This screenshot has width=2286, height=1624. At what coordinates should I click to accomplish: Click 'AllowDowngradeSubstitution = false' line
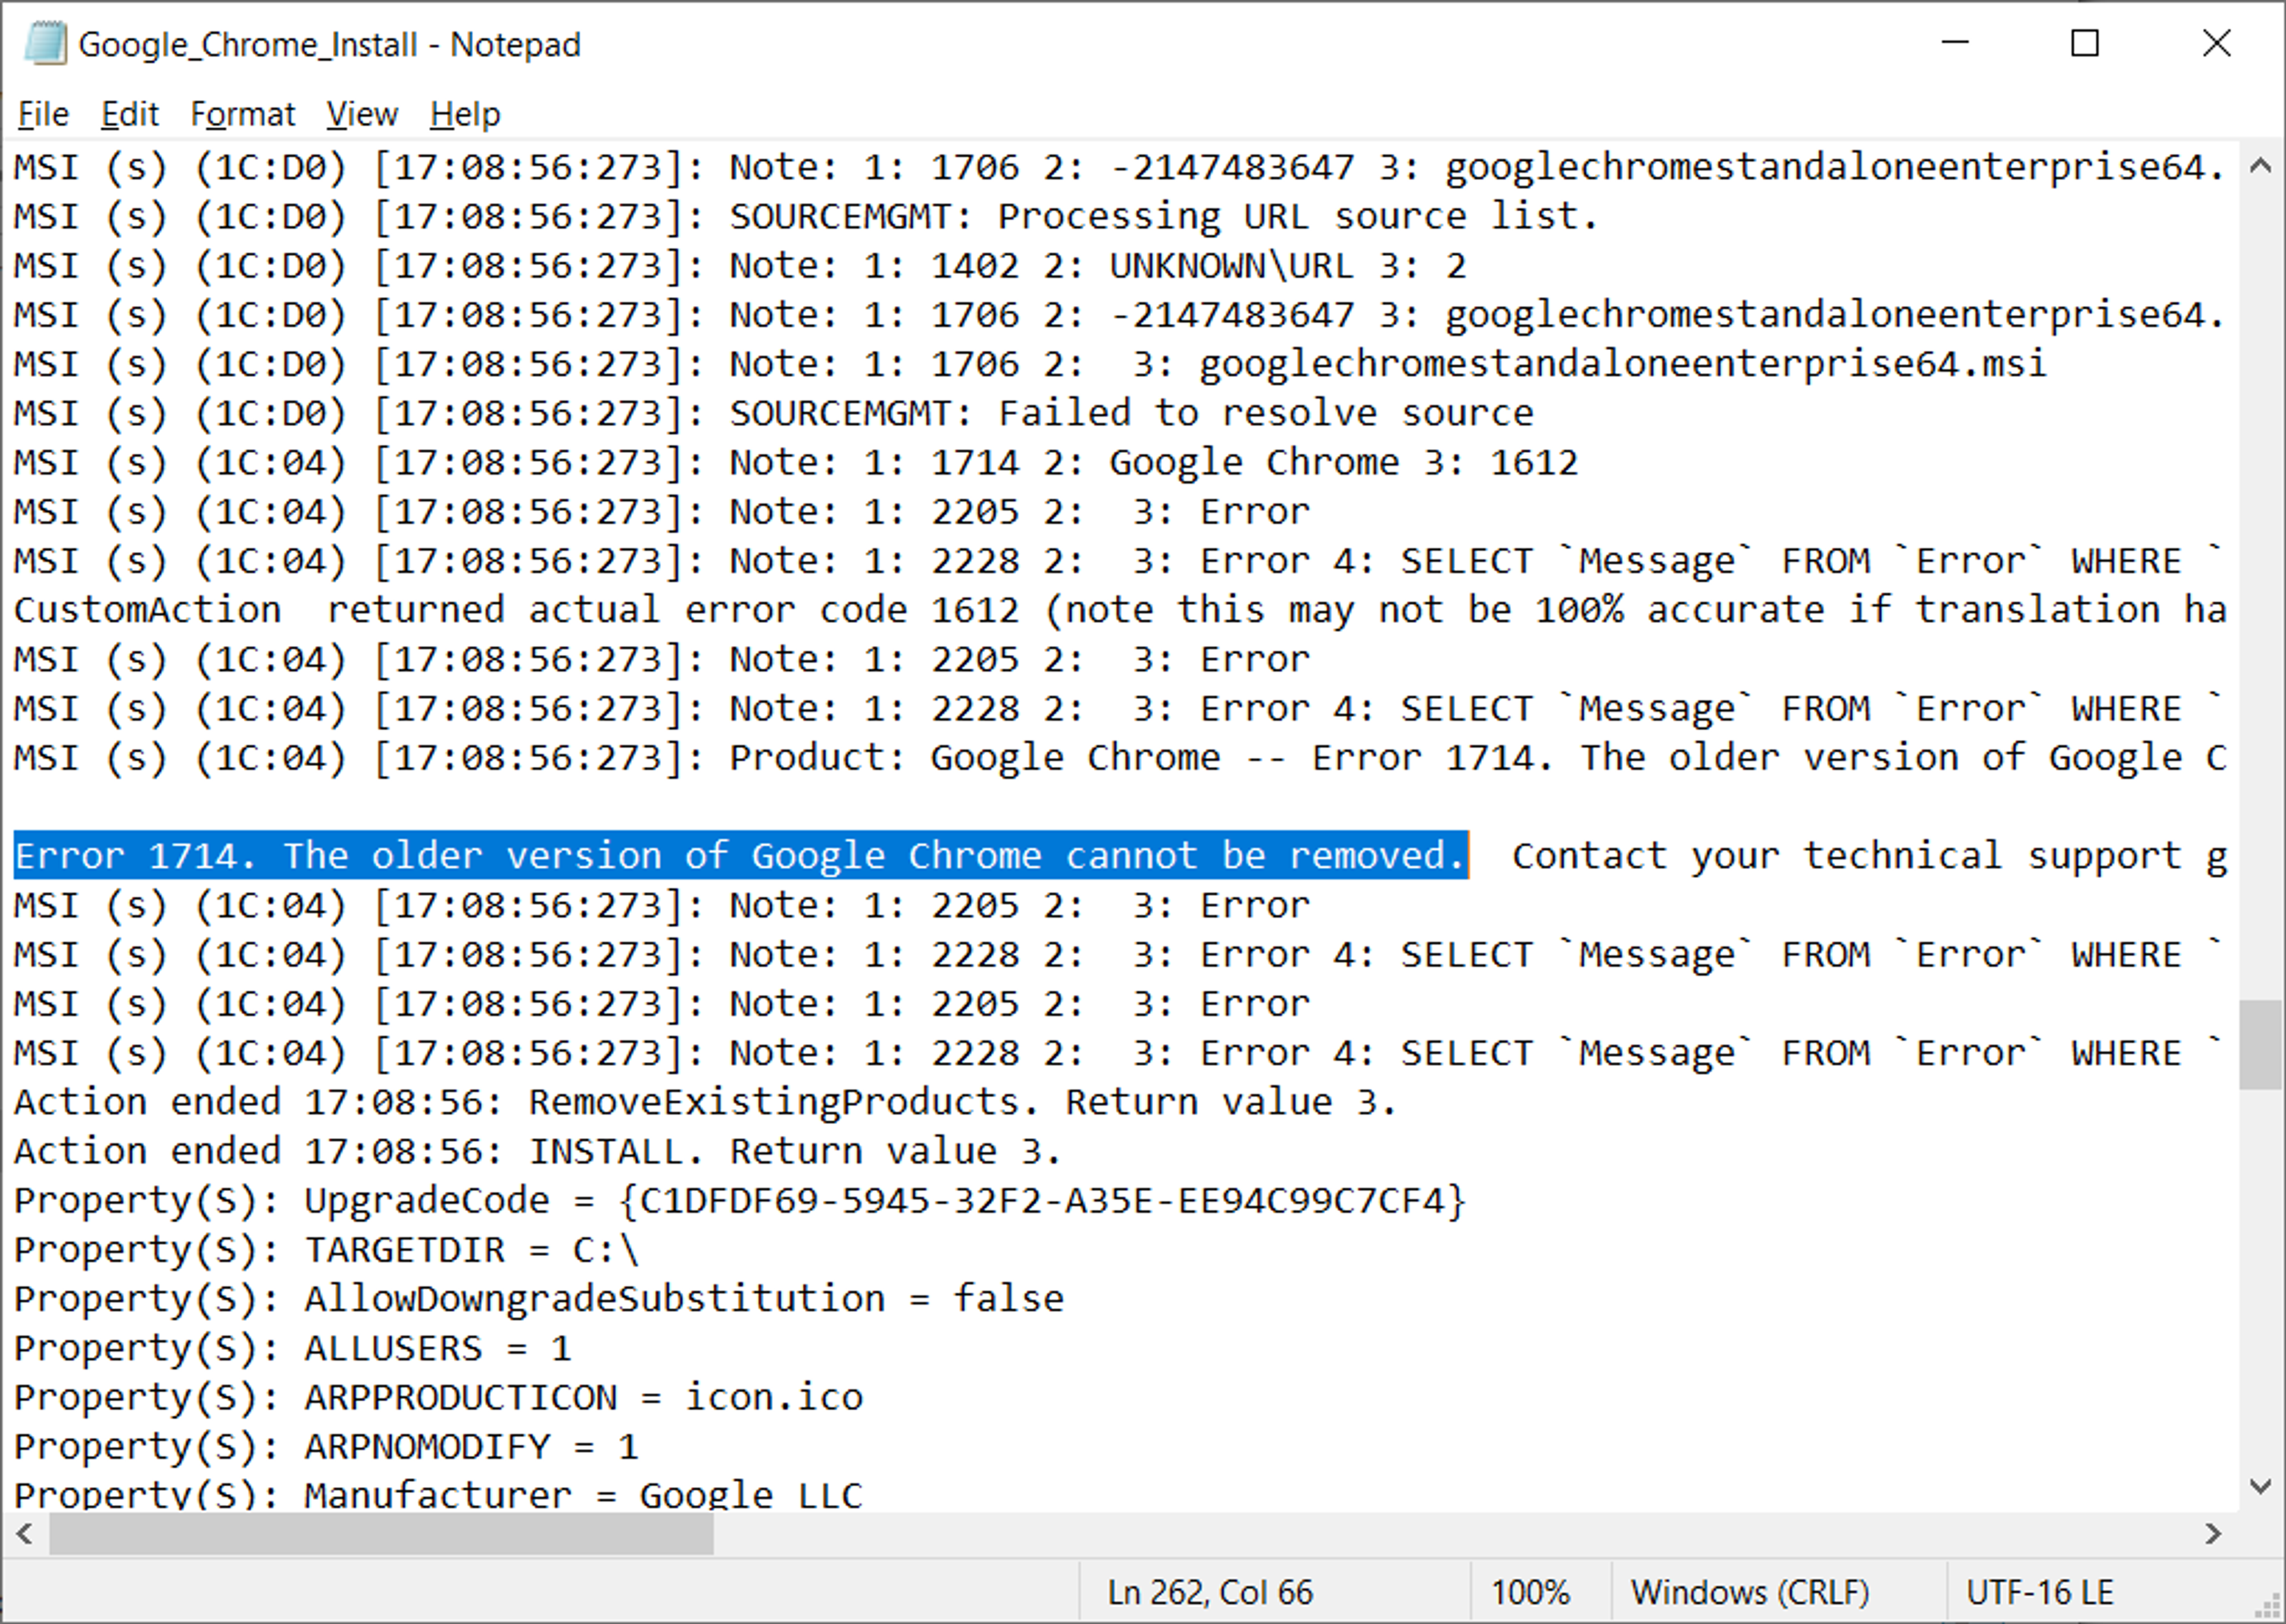click(539, 1299)
